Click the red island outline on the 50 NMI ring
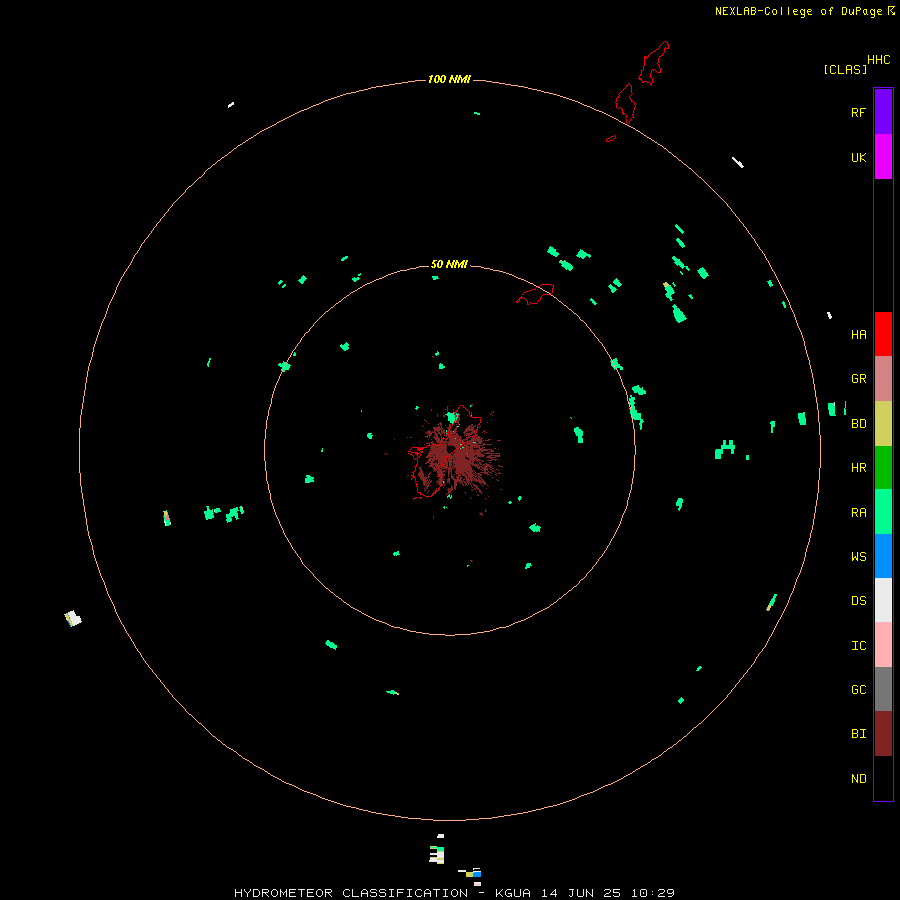The height and width of the screenshot is (900, 900). pos(536,294)
